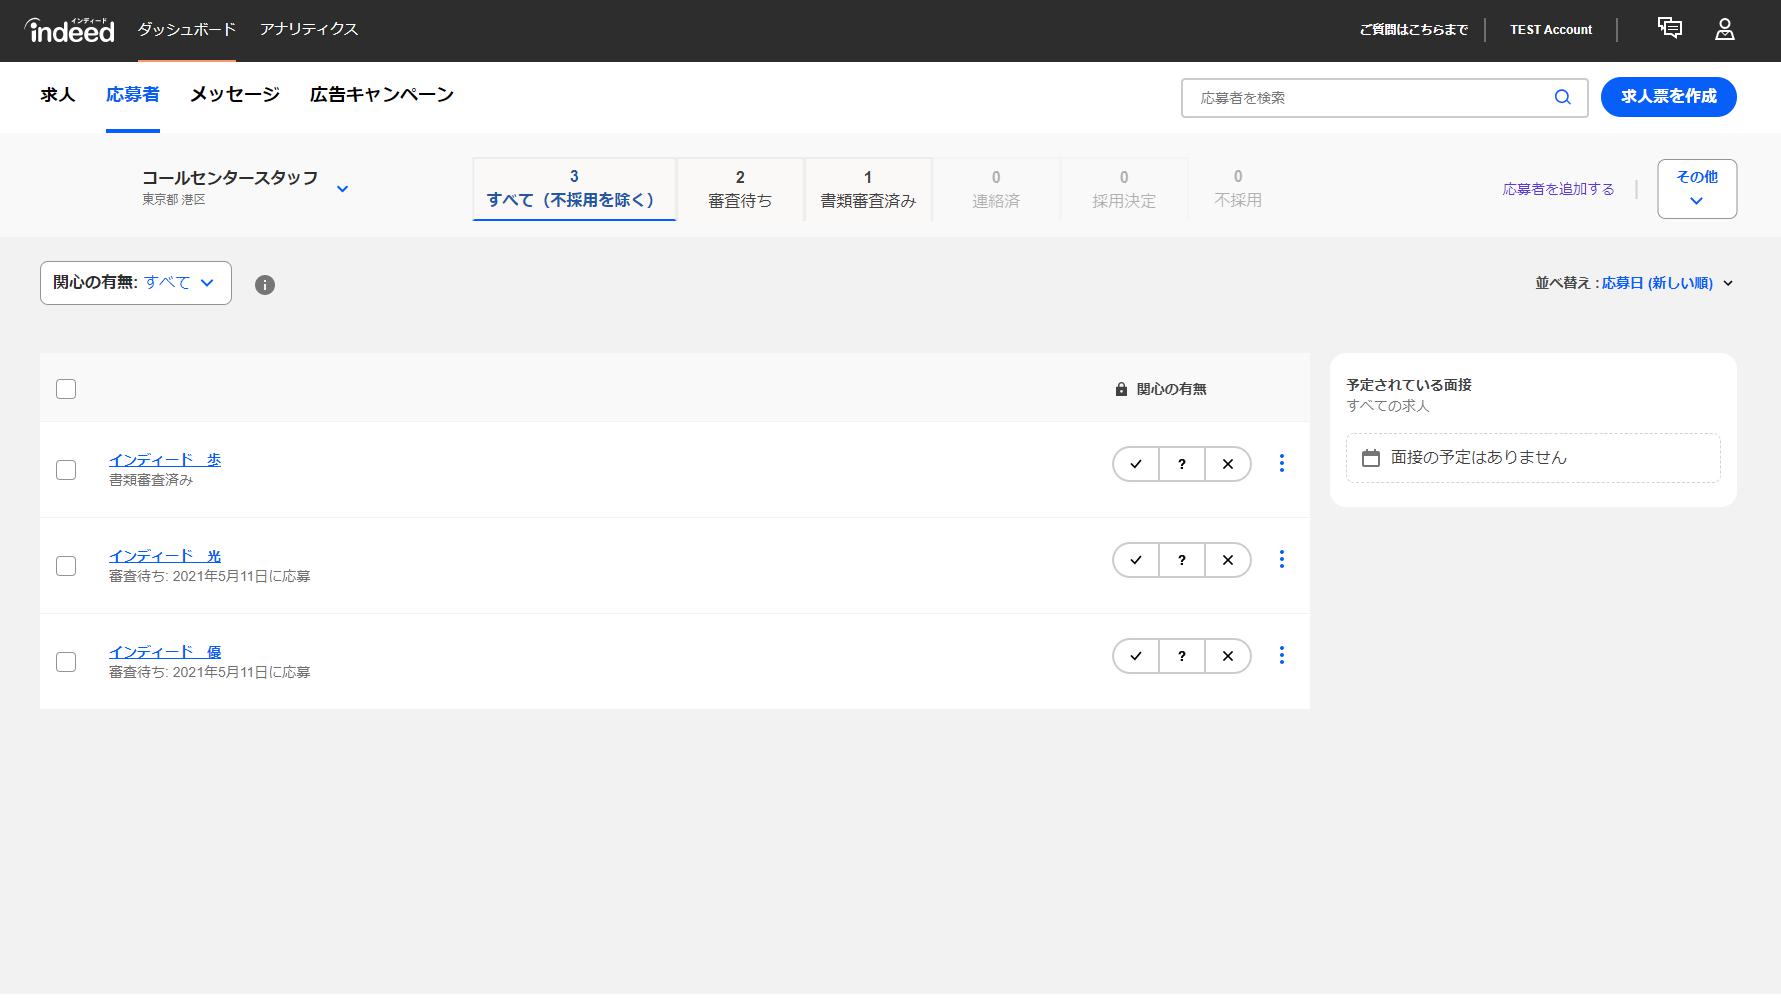Viewport: 1781px width, 998px height.
Task: Reject インディード 優 with the X icon
Action: coord(1228,656)
